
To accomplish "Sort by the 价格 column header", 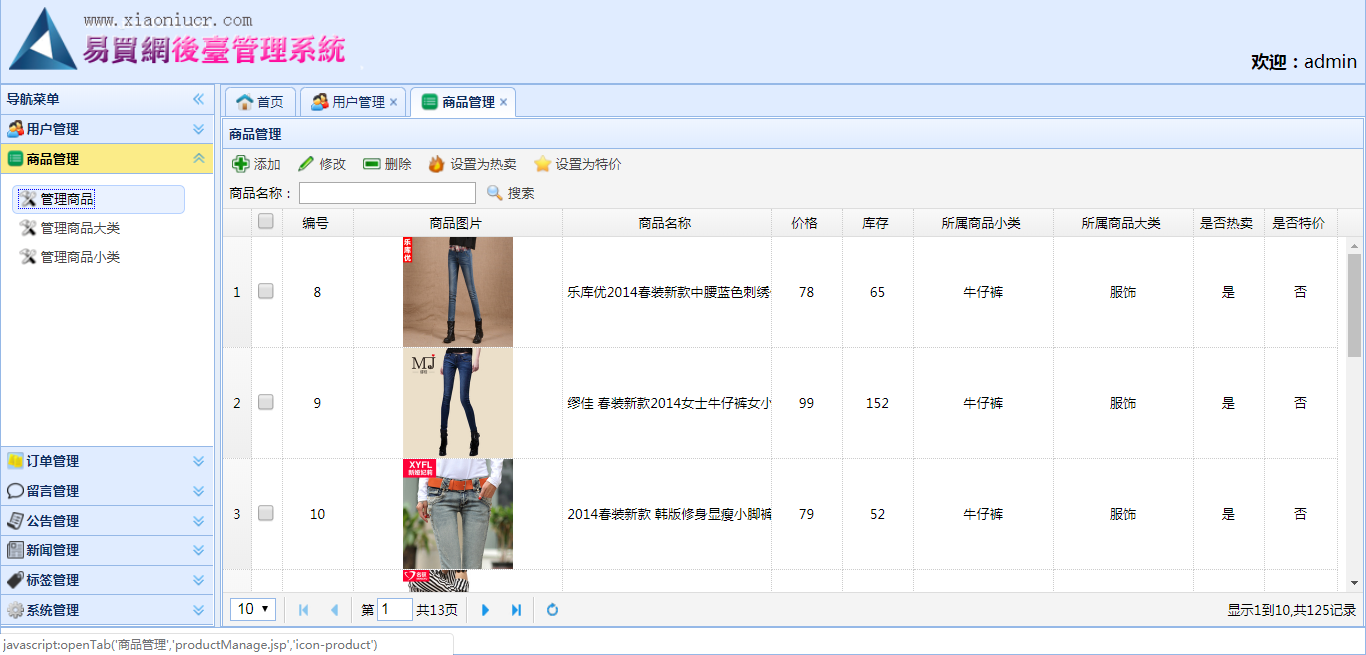I will click(806, 223).
